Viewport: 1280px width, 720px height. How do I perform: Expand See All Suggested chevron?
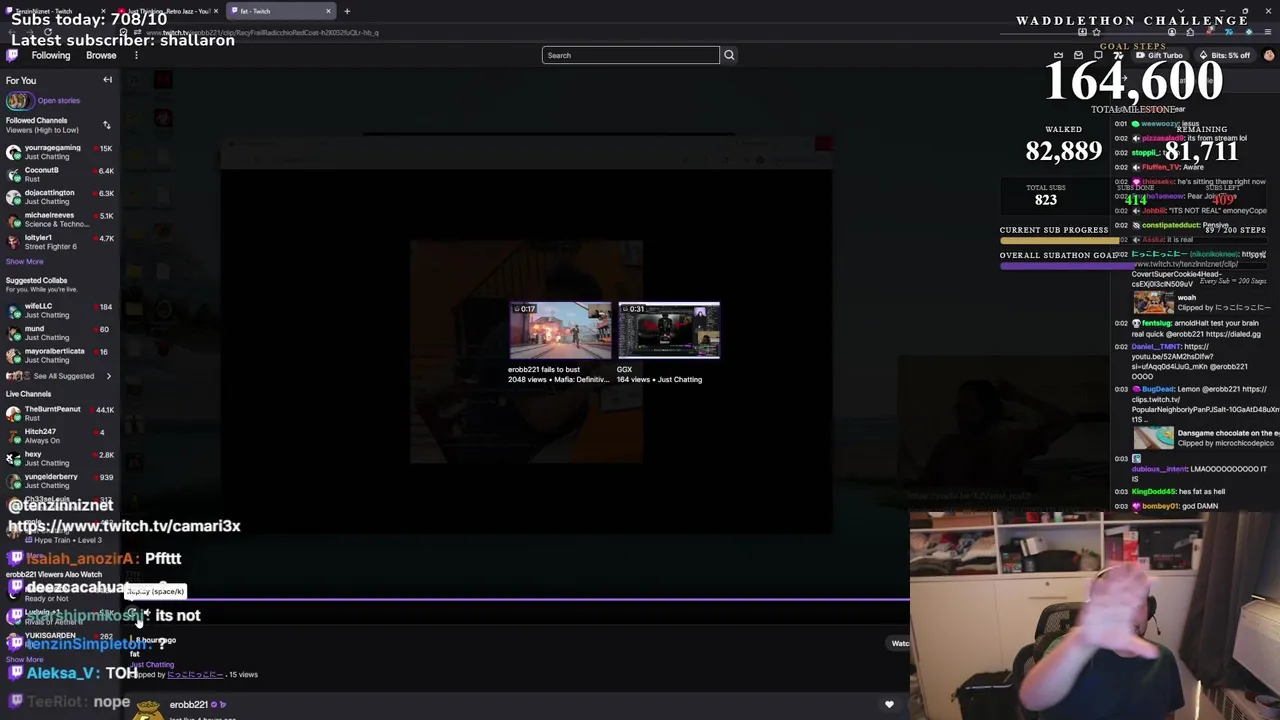point(108,376)
